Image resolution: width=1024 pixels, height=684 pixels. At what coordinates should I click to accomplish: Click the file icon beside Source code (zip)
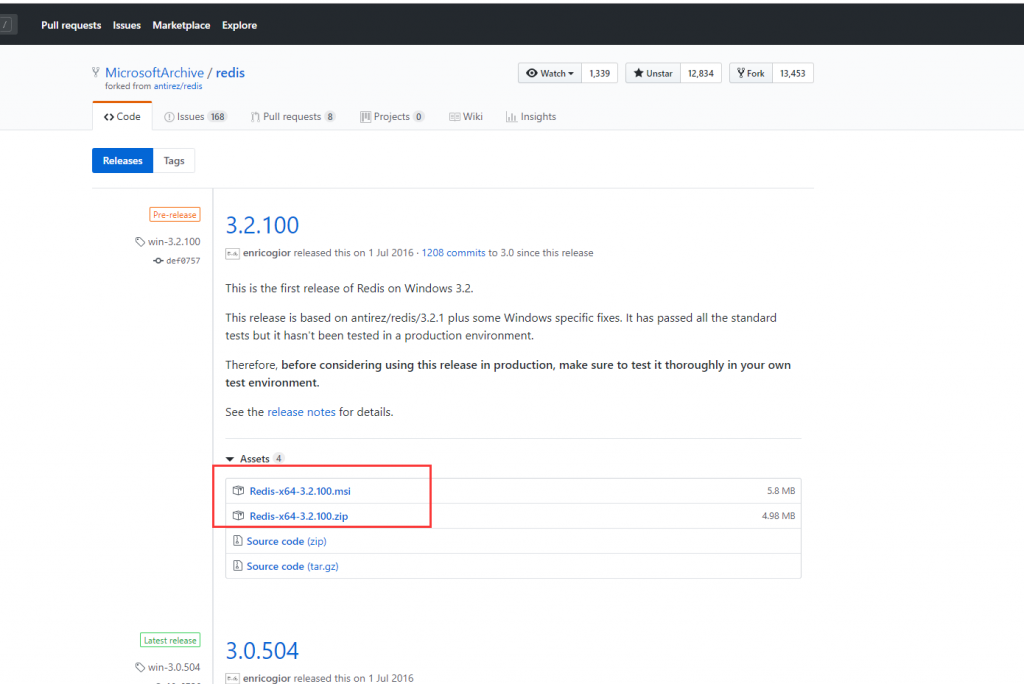[x=238, y=541]
